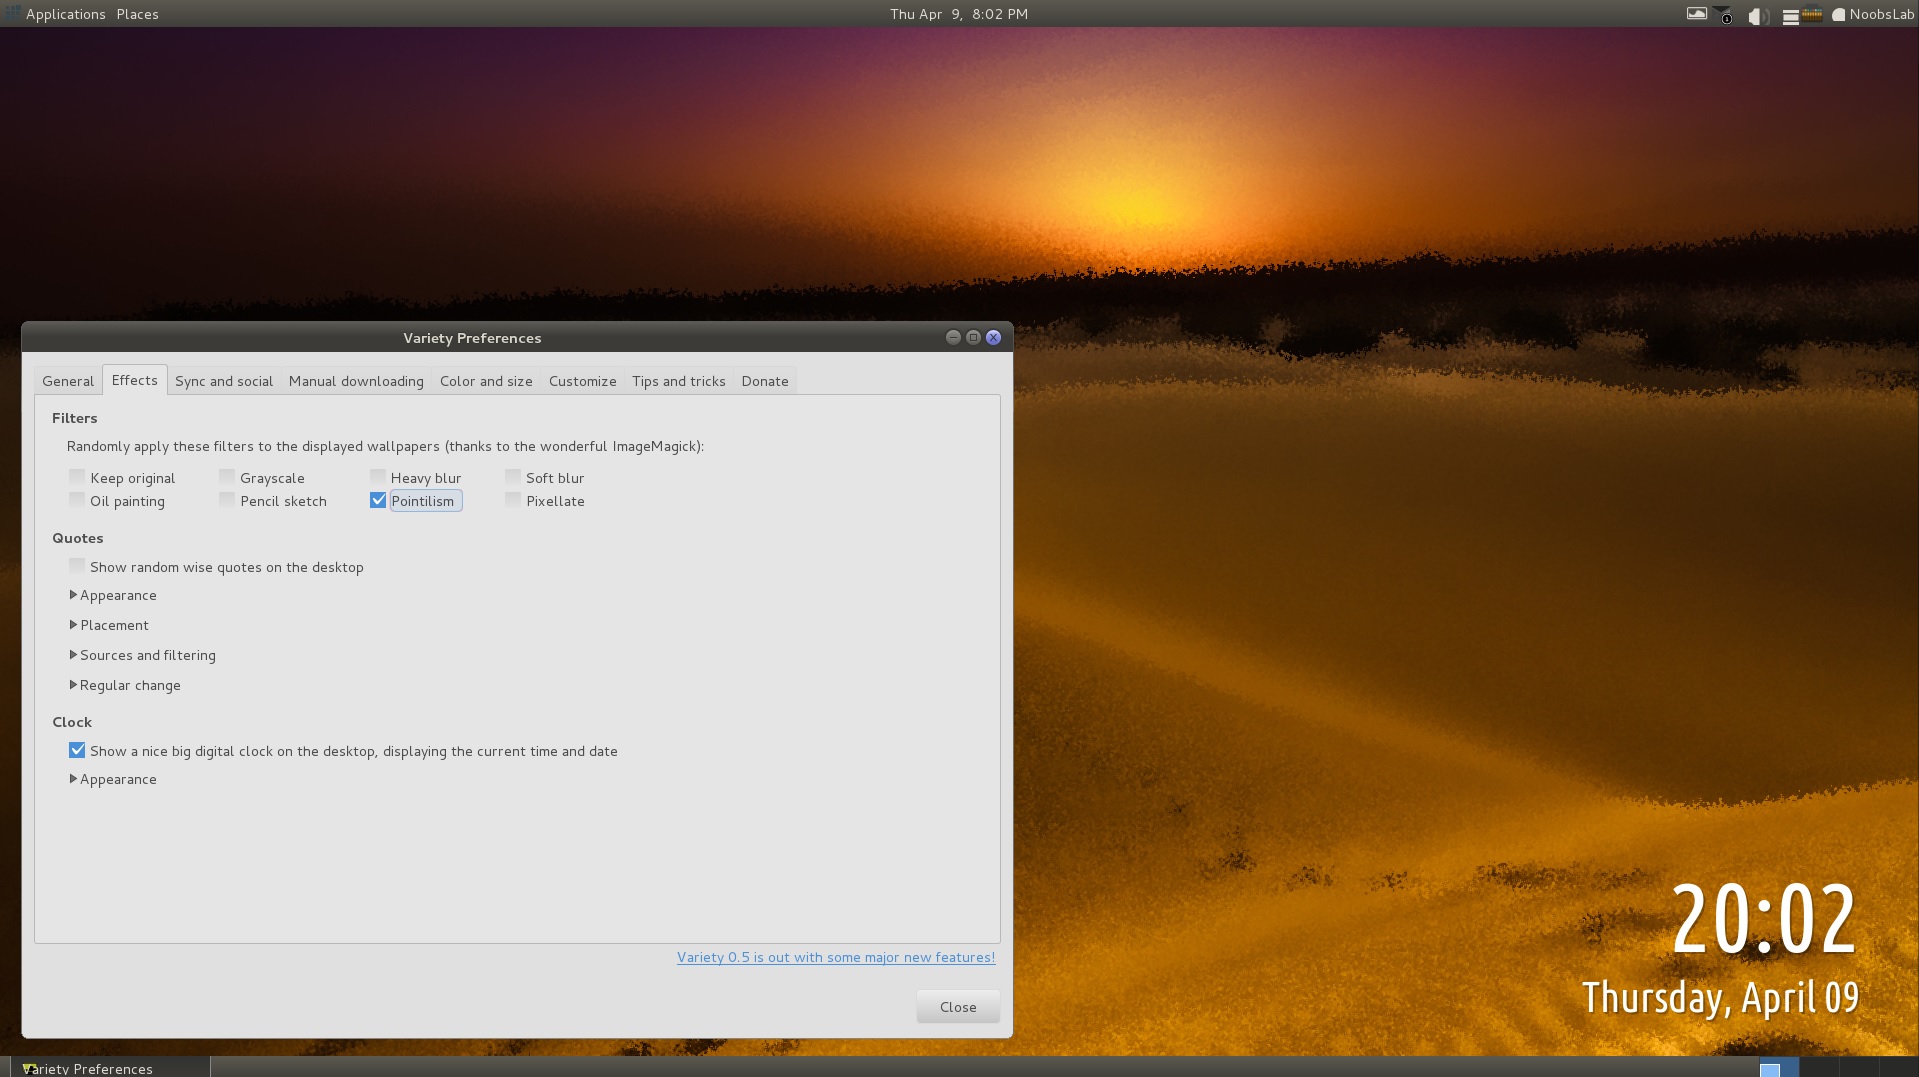Enable the Grayscale filter
Image resolution: width=1919 pixels, height=1077 pixels.
click(x=227, y=477)
